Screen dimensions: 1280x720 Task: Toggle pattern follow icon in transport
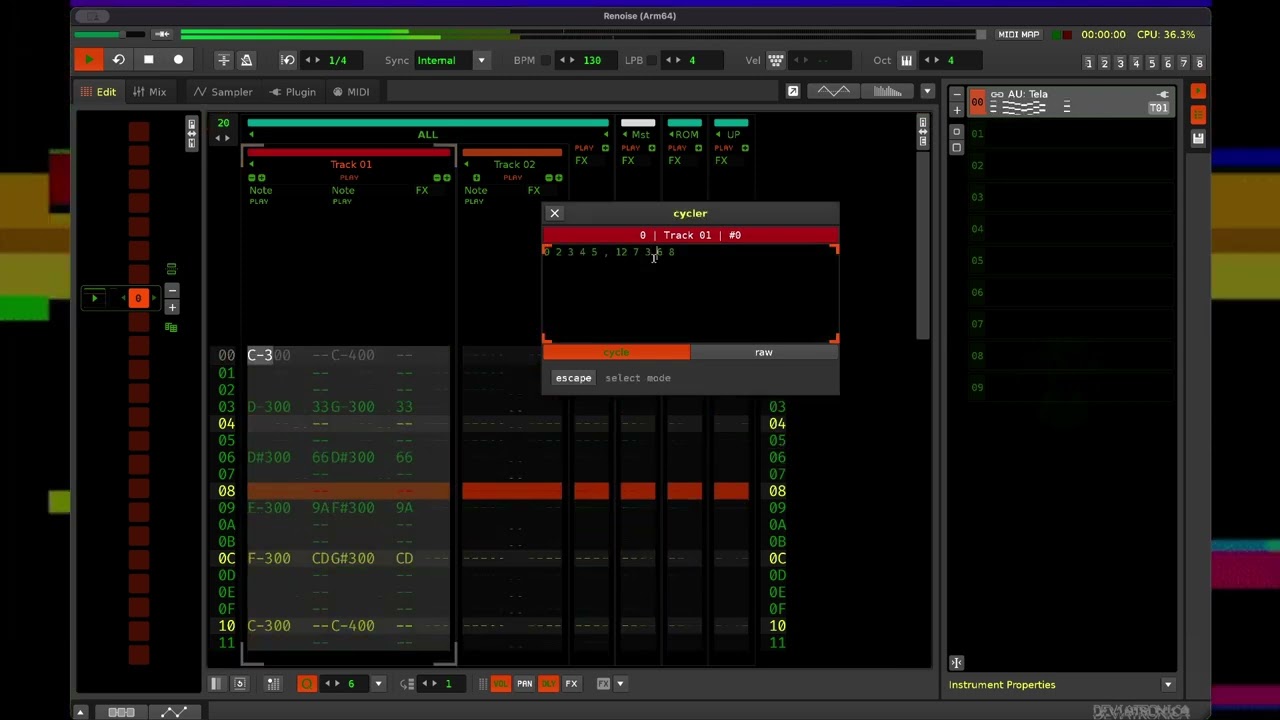pos(224,60)
